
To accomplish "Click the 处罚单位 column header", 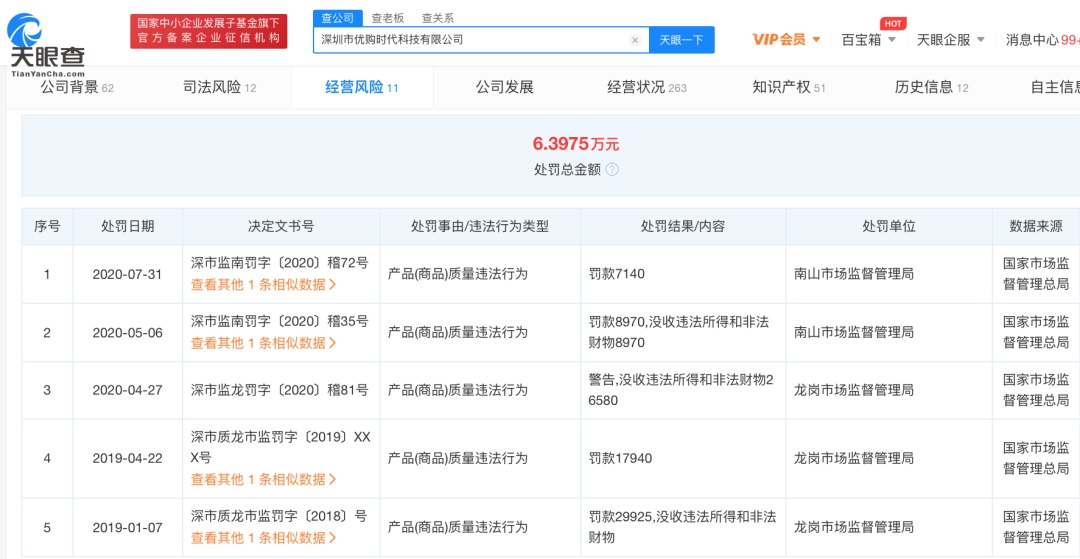I will pyautogui.click(x=889, y=226).
